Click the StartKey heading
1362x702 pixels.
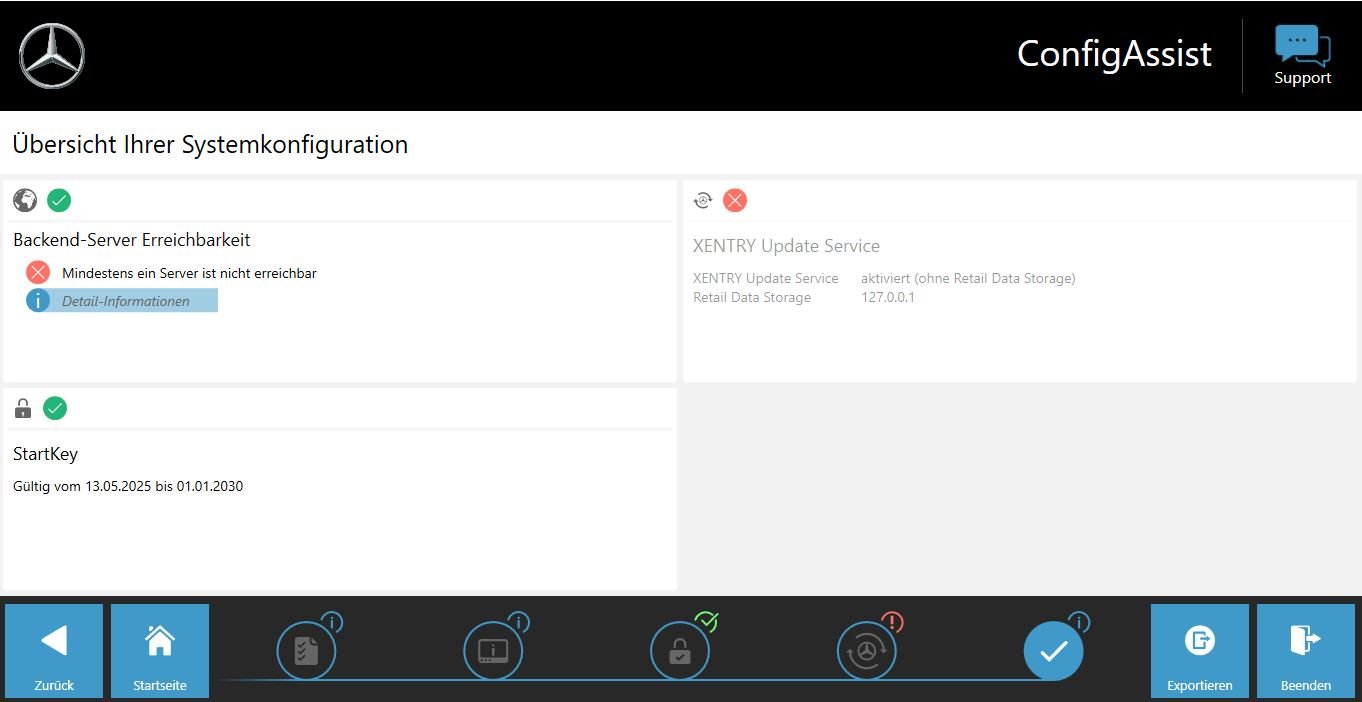pos(45,454)
